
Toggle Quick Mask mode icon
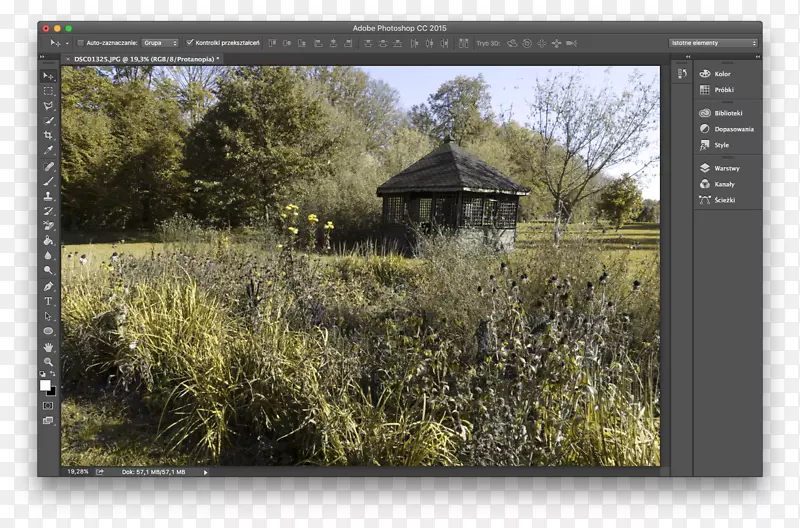point(48,405)
